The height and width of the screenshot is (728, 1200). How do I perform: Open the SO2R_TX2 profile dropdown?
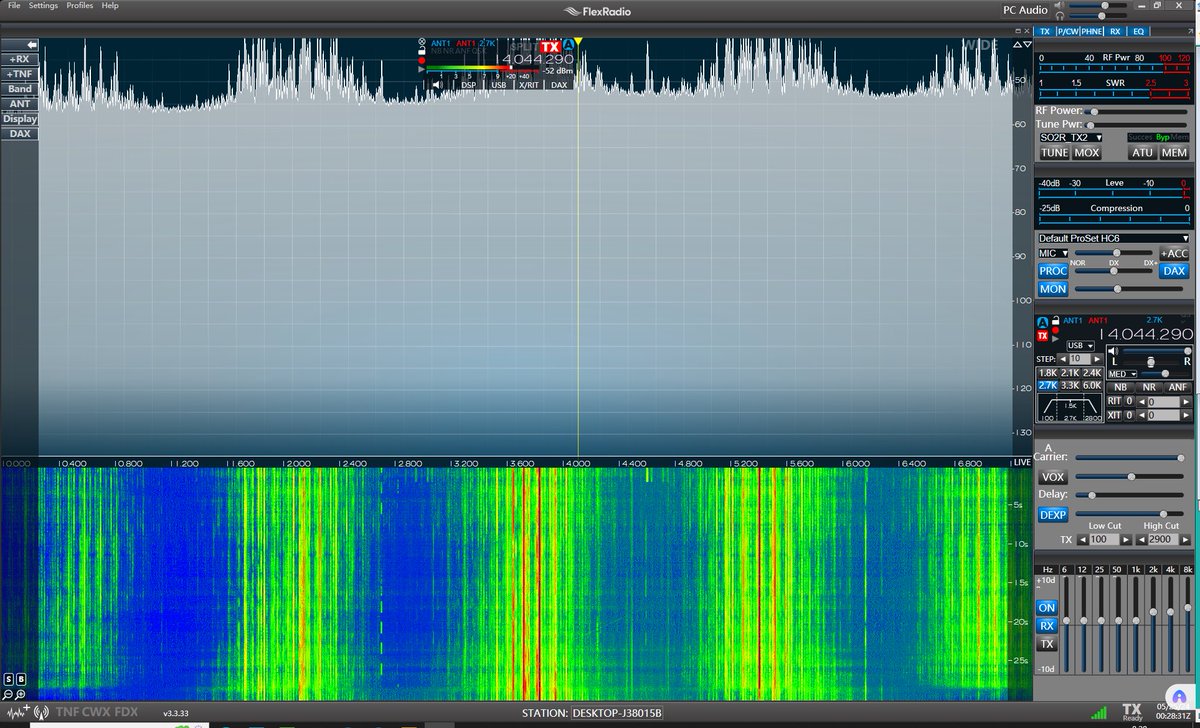pyautogui.click(x=1070, y=137)
